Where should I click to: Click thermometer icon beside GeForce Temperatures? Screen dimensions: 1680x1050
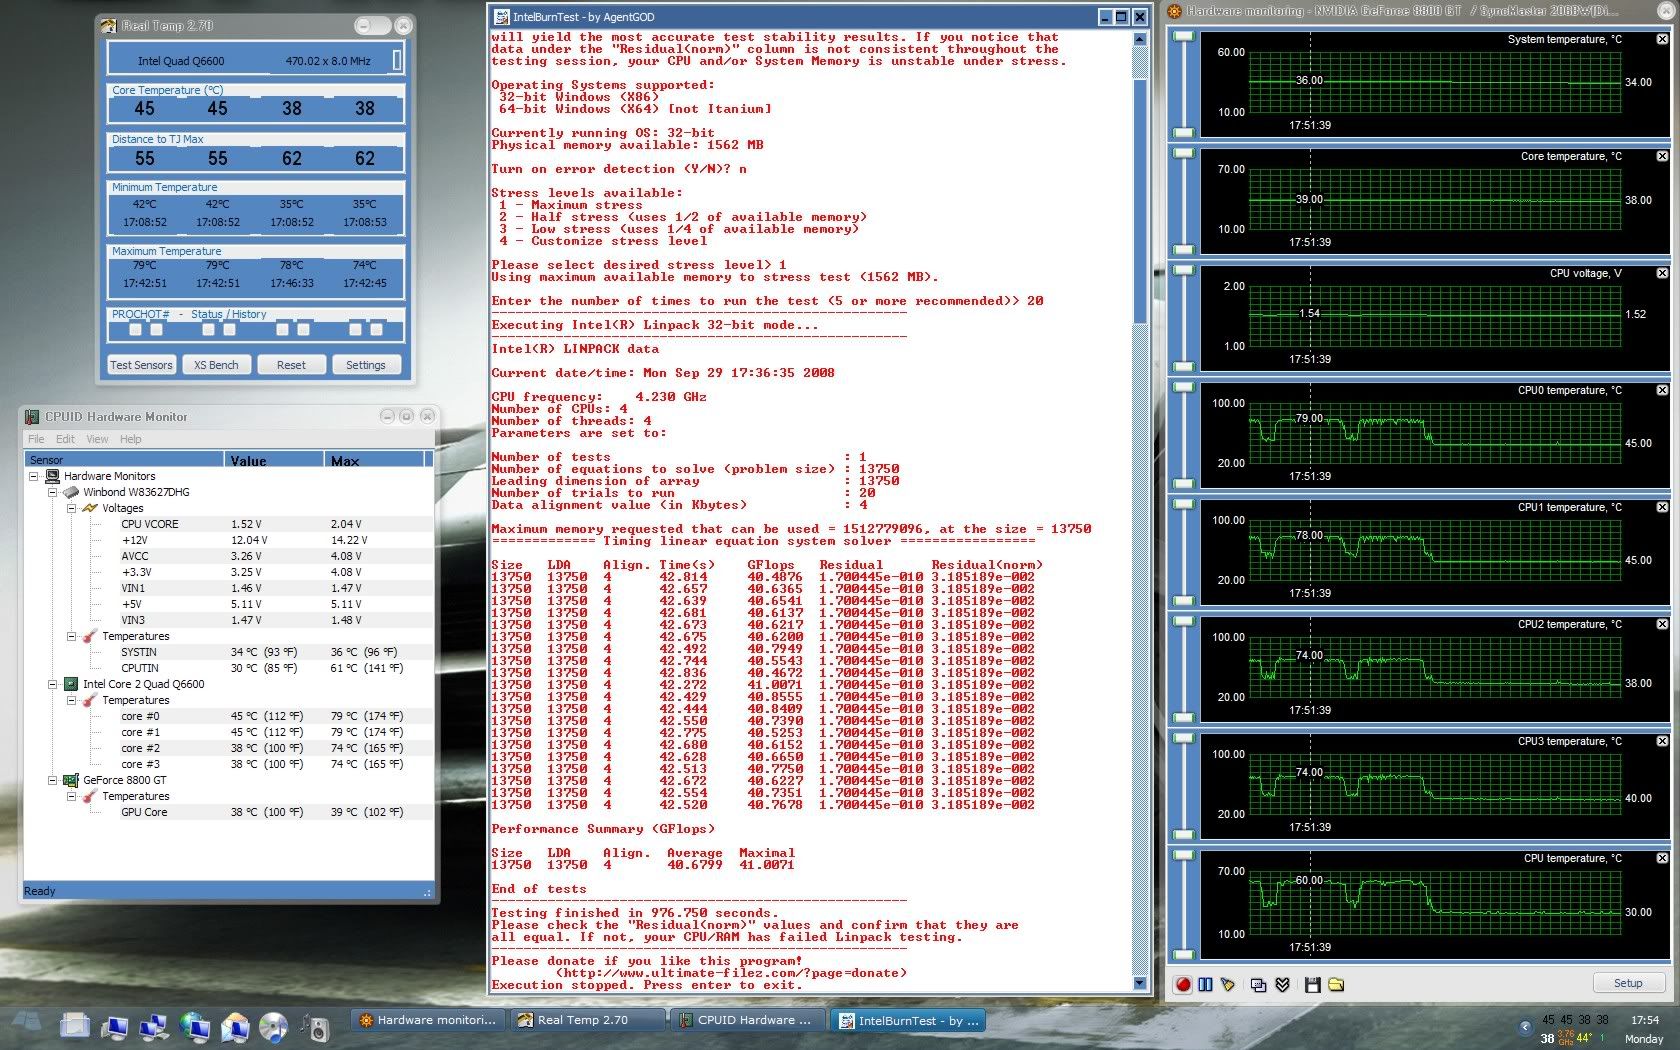[90, 796]
